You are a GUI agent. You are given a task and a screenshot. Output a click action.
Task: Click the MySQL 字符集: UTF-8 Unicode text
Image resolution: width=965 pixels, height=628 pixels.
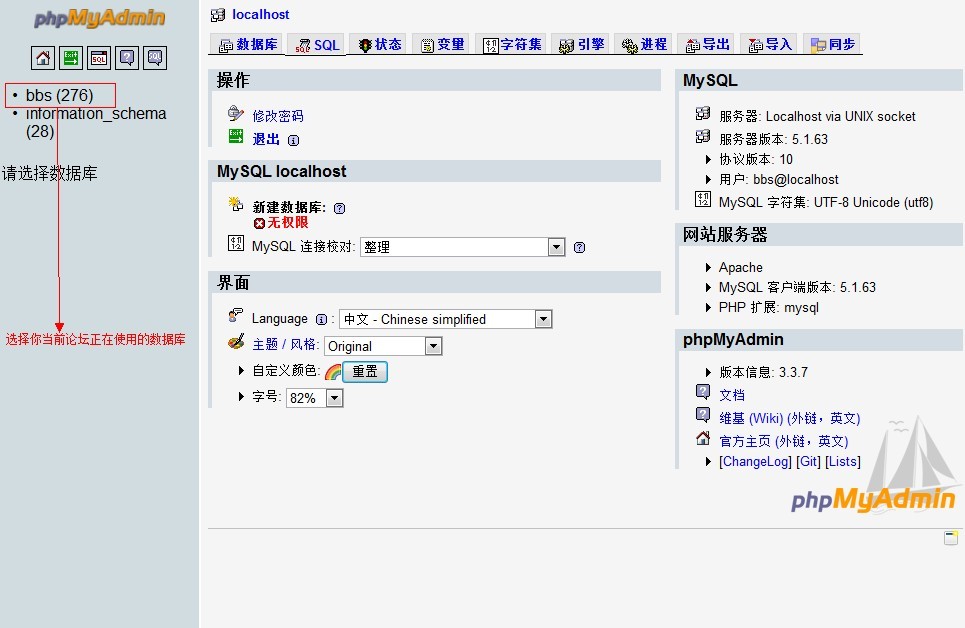(x=826, y=203)
